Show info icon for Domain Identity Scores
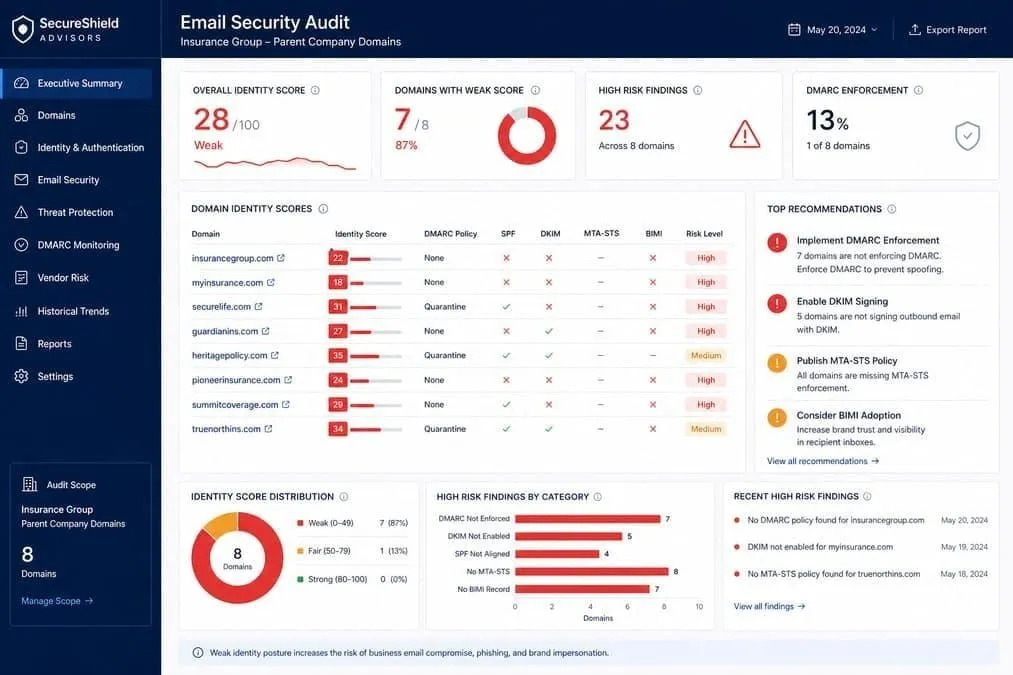Screen dimensions: 1013x675 point(323,209)
